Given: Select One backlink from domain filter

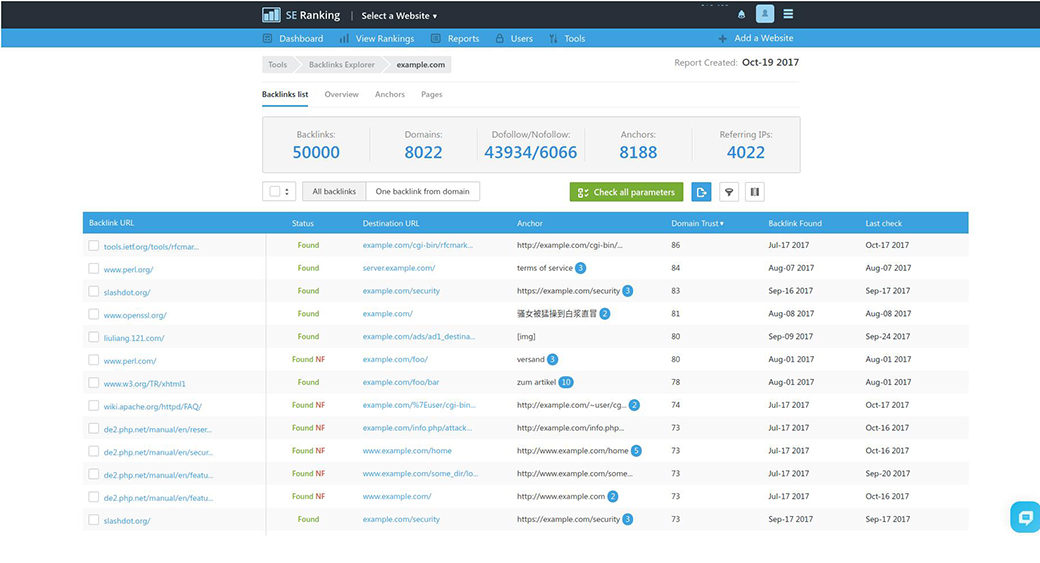Looking at the screenshot, I should point(422,191).
